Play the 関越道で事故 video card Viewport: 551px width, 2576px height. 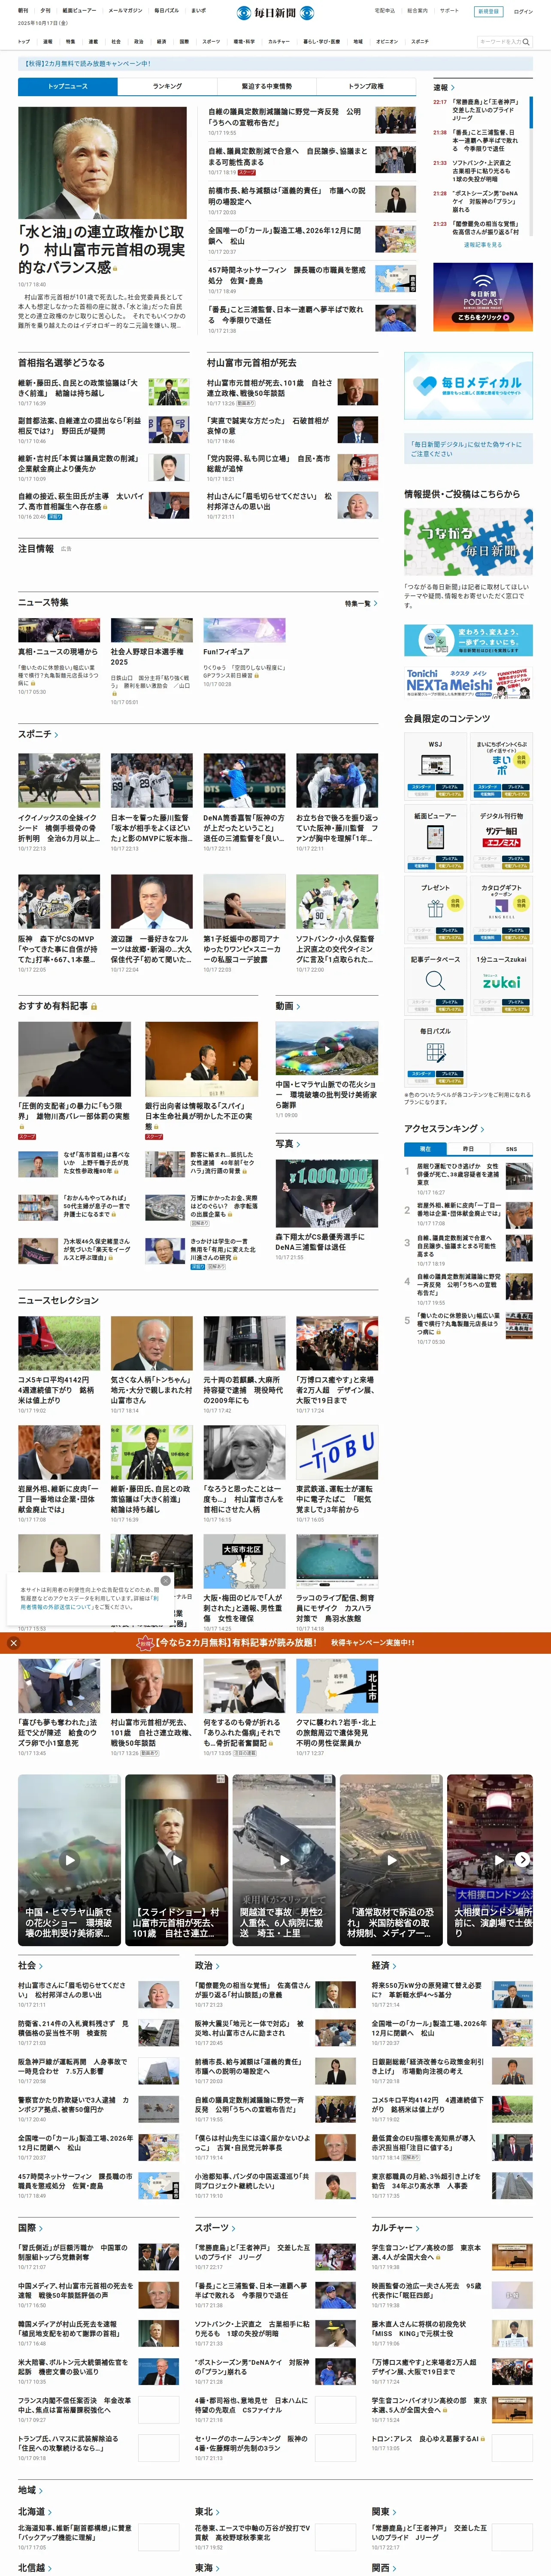284,1859
